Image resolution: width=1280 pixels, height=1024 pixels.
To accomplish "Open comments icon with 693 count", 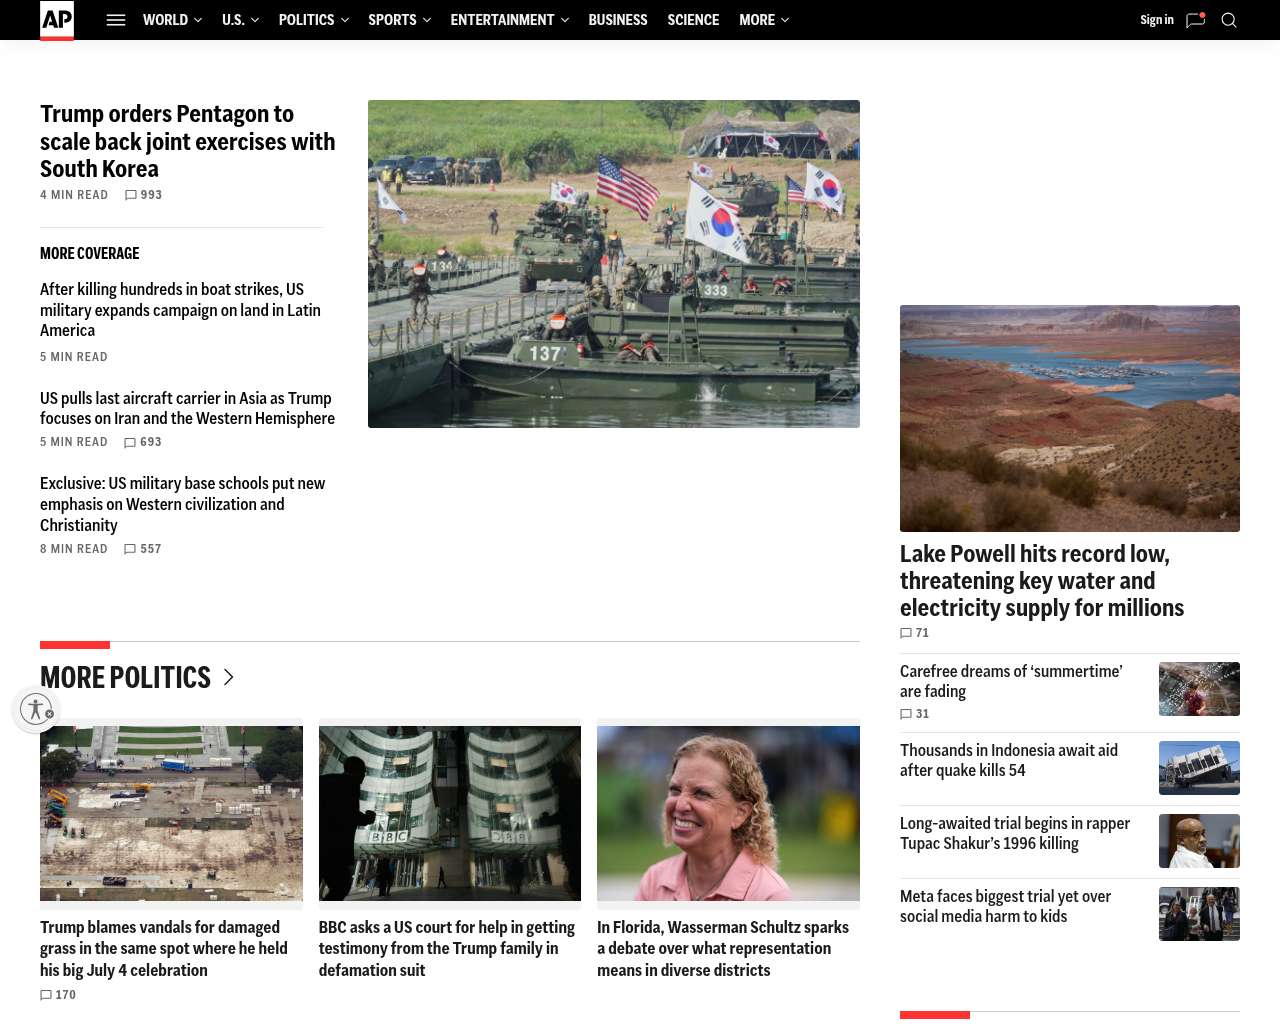I will 130,442.
